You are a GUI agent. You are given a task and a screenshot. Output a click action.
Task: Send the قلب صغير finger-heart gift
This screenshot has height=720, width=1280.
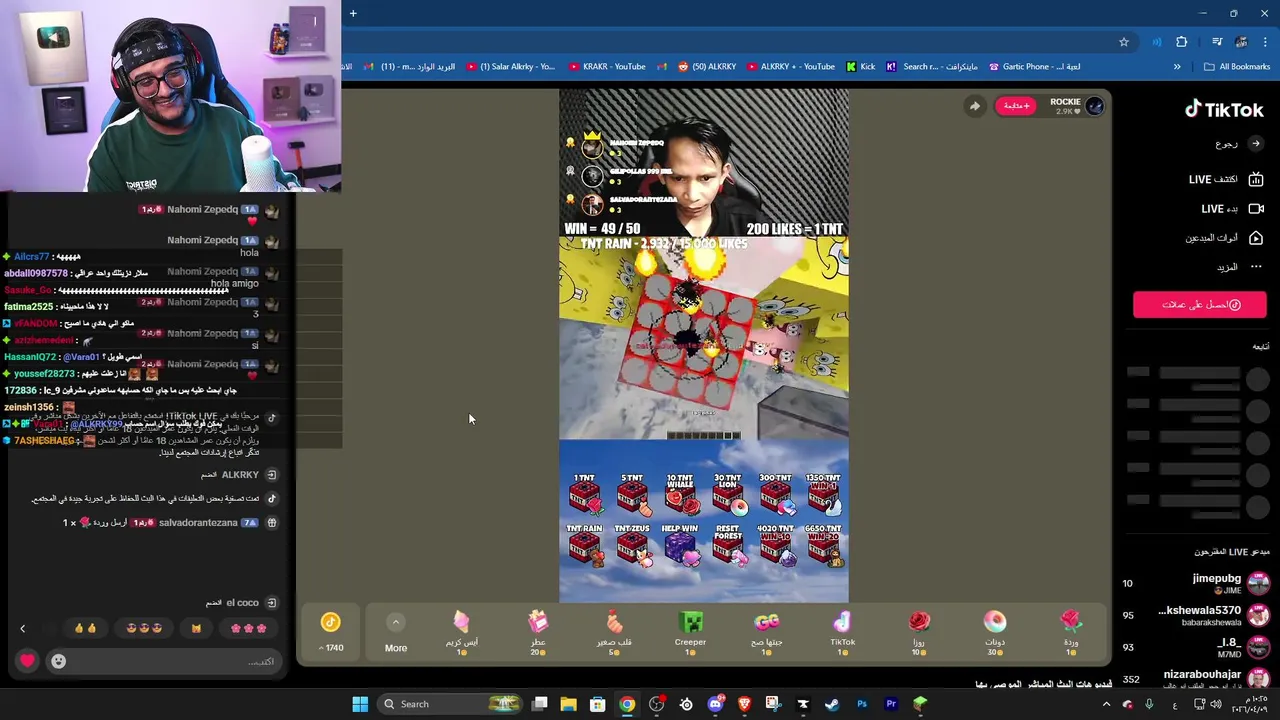click(x=614, y=633)
